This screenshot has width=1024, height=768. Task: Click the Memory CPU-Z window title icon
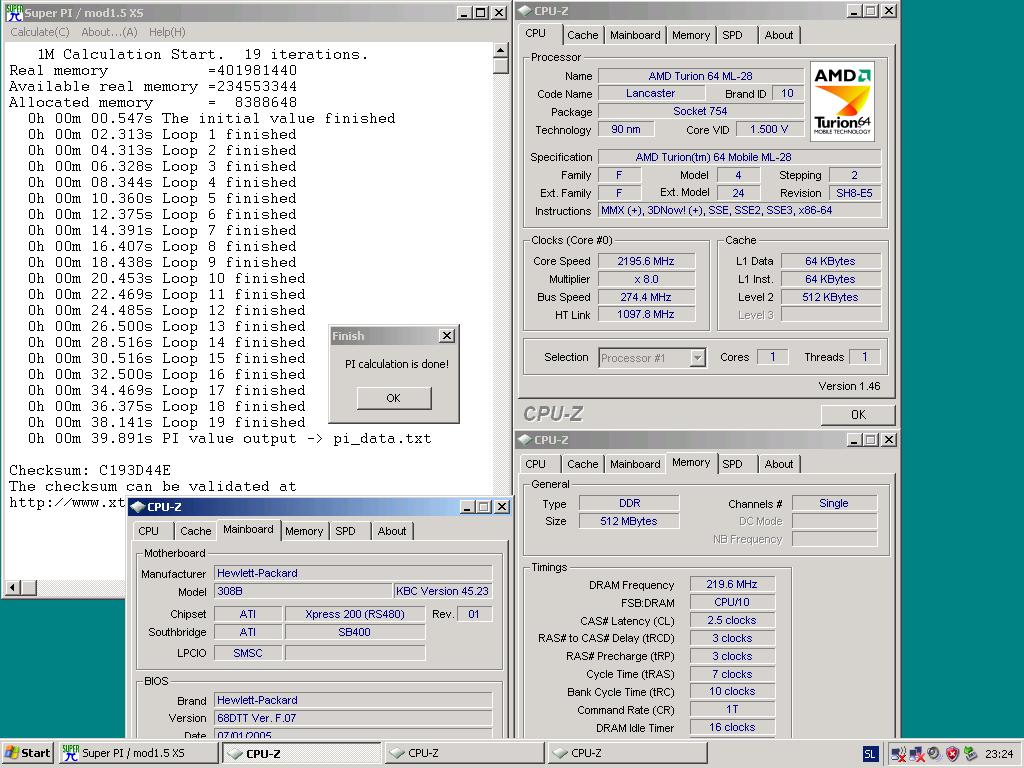[526, 440]
